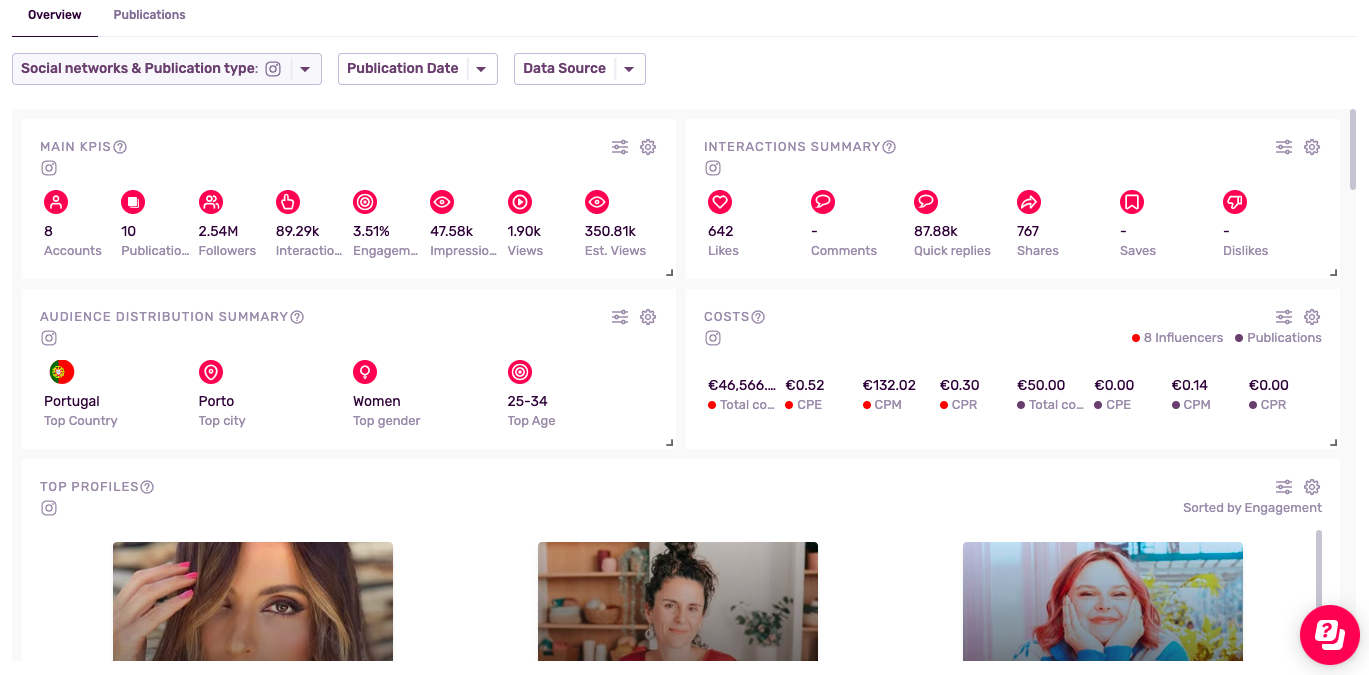Screen dimensions: 1369x675
Task: Toggle the 8 Influencers legend item
Action: 1177,338
